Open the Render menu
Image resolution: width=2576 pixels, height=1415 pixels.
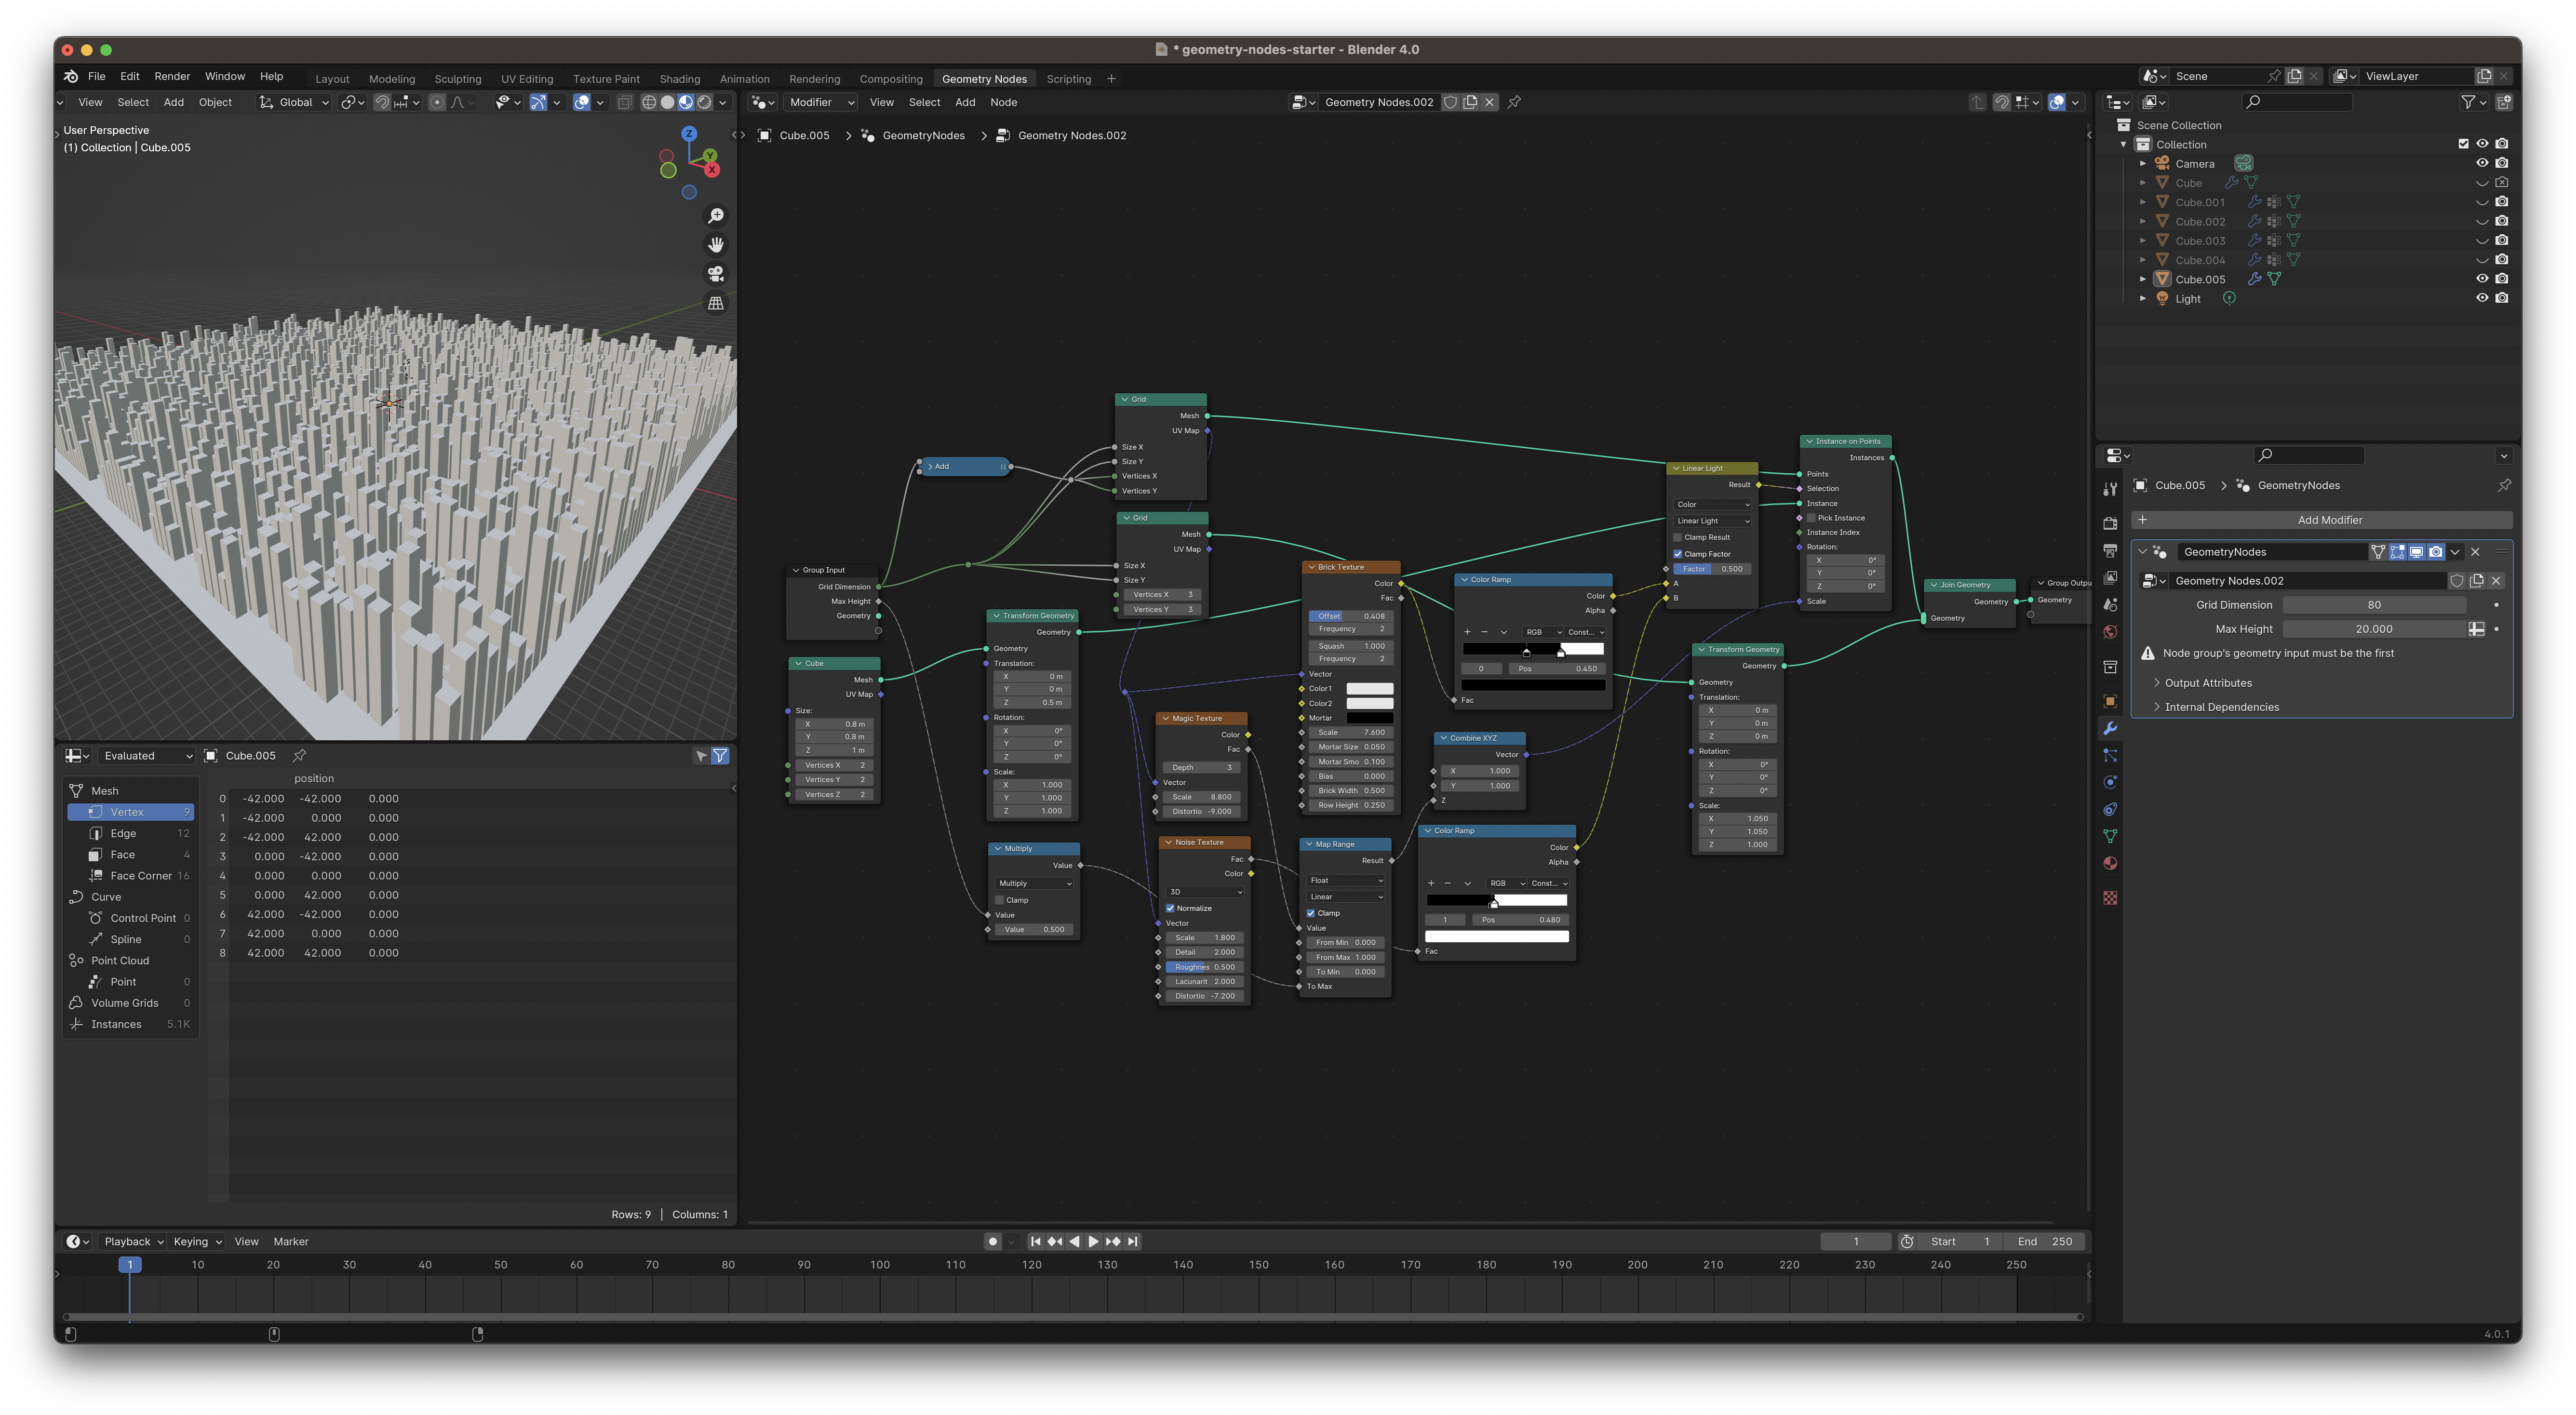coord(172,76)
